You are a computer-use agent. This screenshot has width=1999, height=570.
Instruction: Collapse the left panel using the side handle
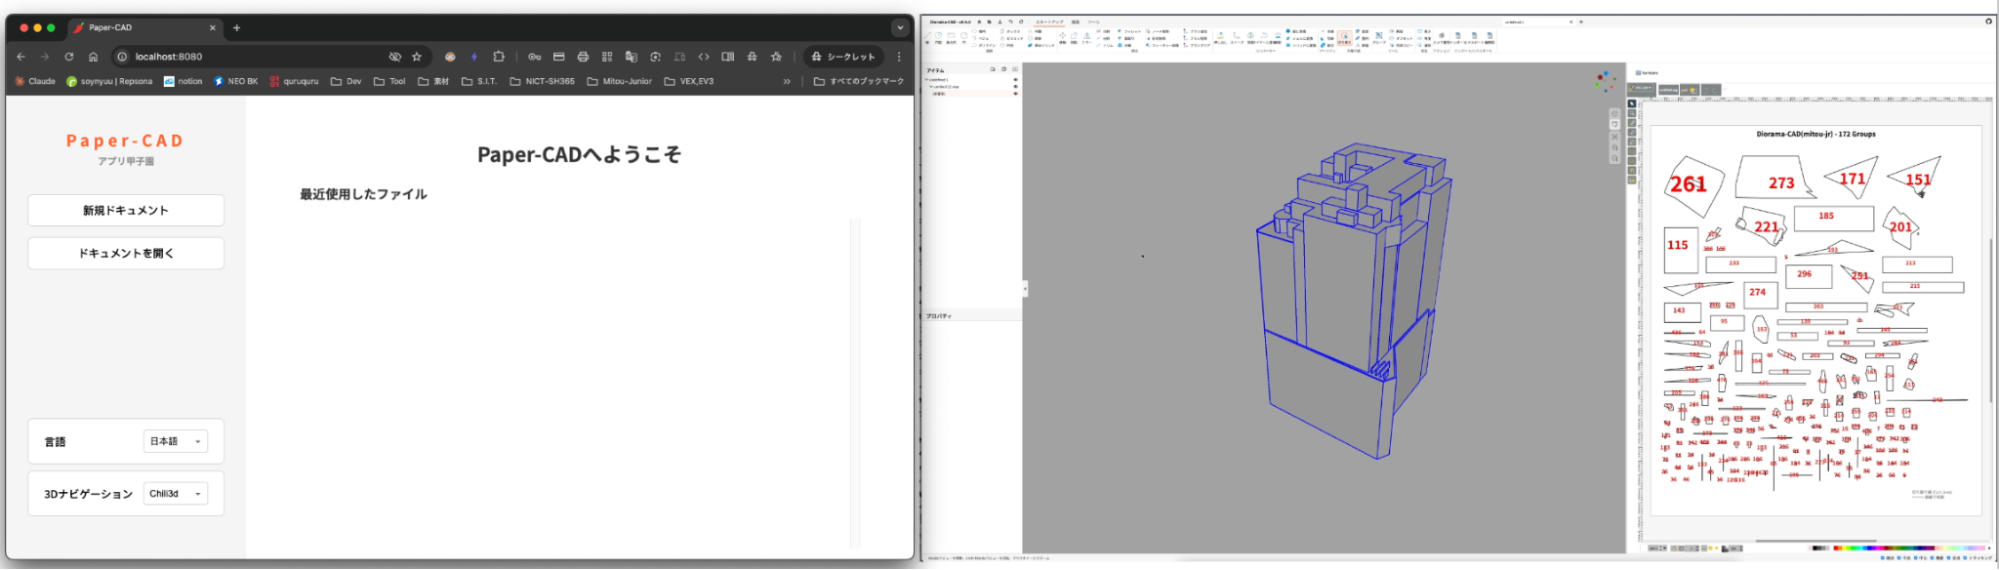1025,289
